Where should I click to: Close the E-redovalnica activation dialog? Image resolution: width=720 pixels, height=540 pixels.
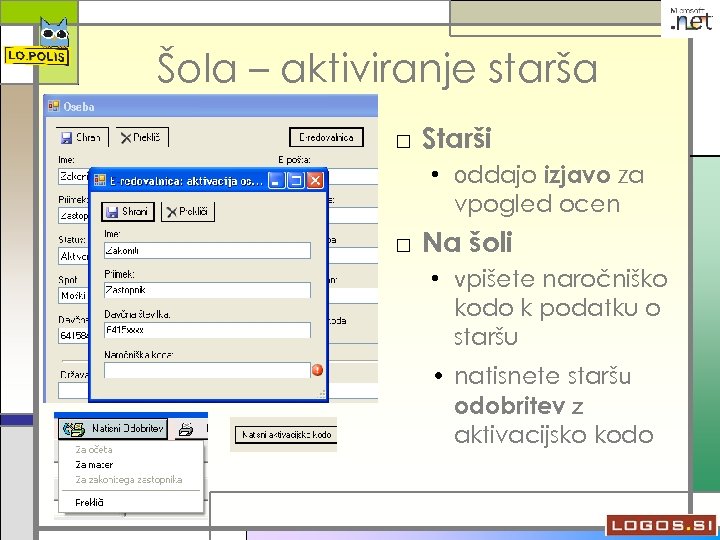coord(315,180)
